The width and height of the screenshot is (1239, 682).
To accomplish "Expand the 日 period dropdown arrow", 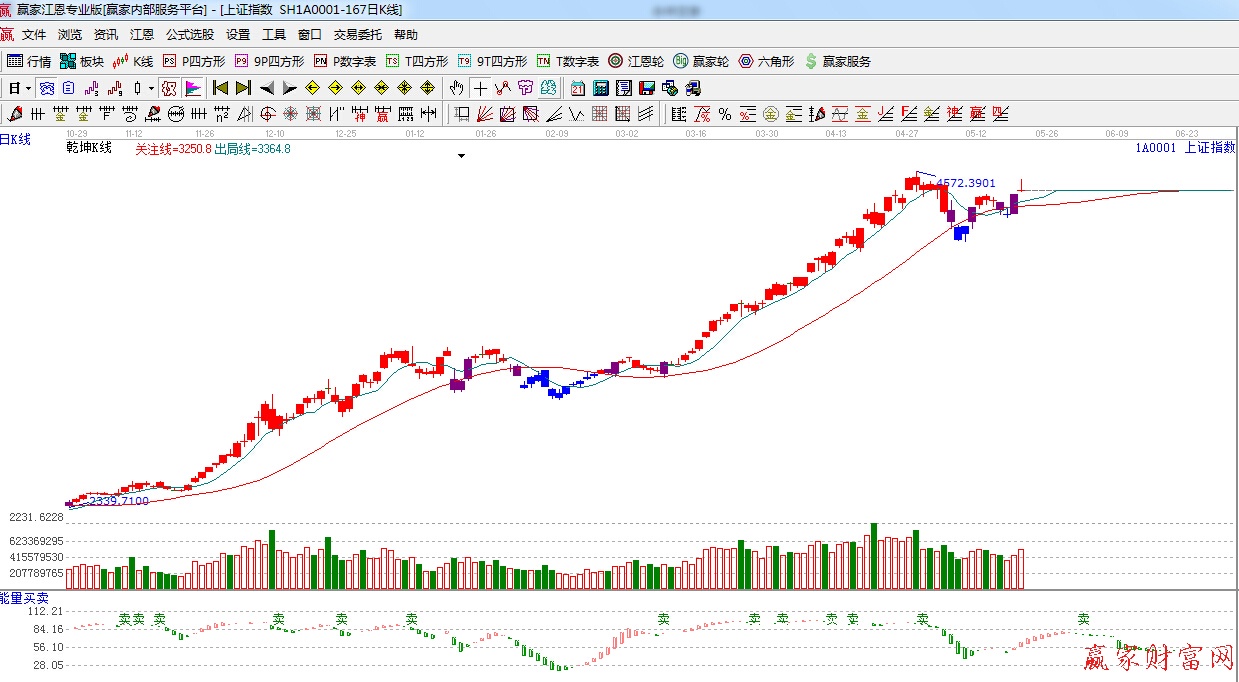I will tap(29, 88).
